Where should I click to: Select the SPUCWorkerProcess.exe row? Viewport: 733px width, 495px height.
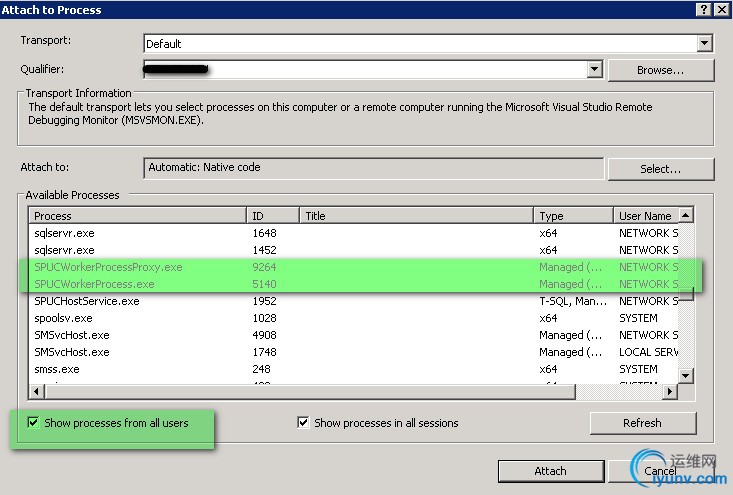point(354,284)
